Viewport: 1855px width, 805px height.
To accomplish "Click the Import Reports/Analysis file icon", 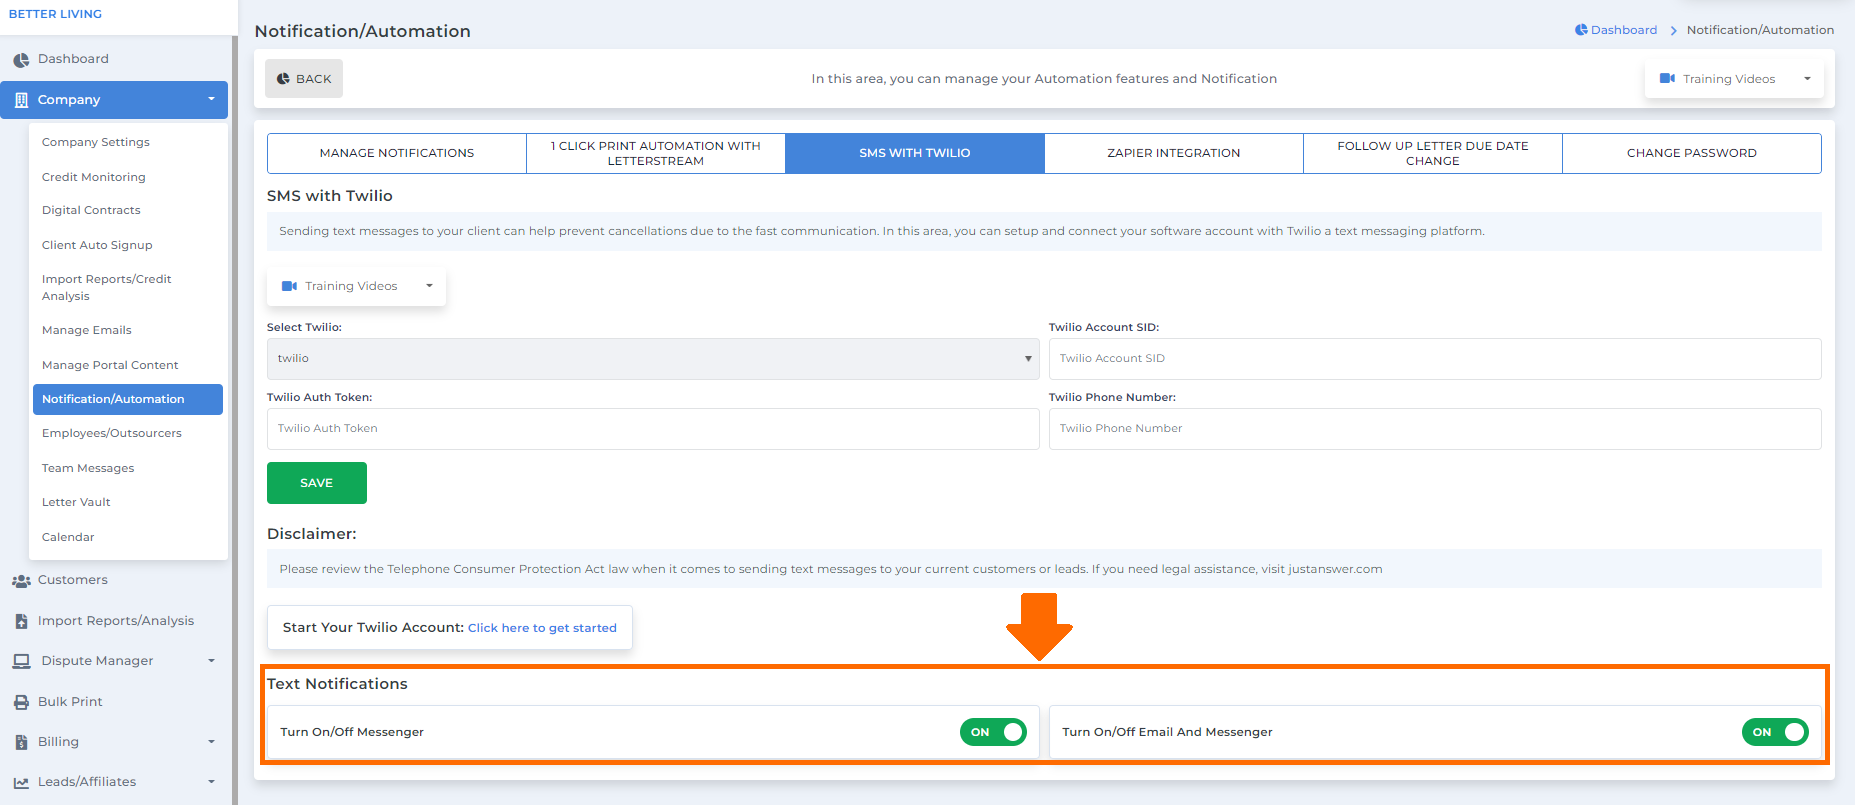I will 21,621.
